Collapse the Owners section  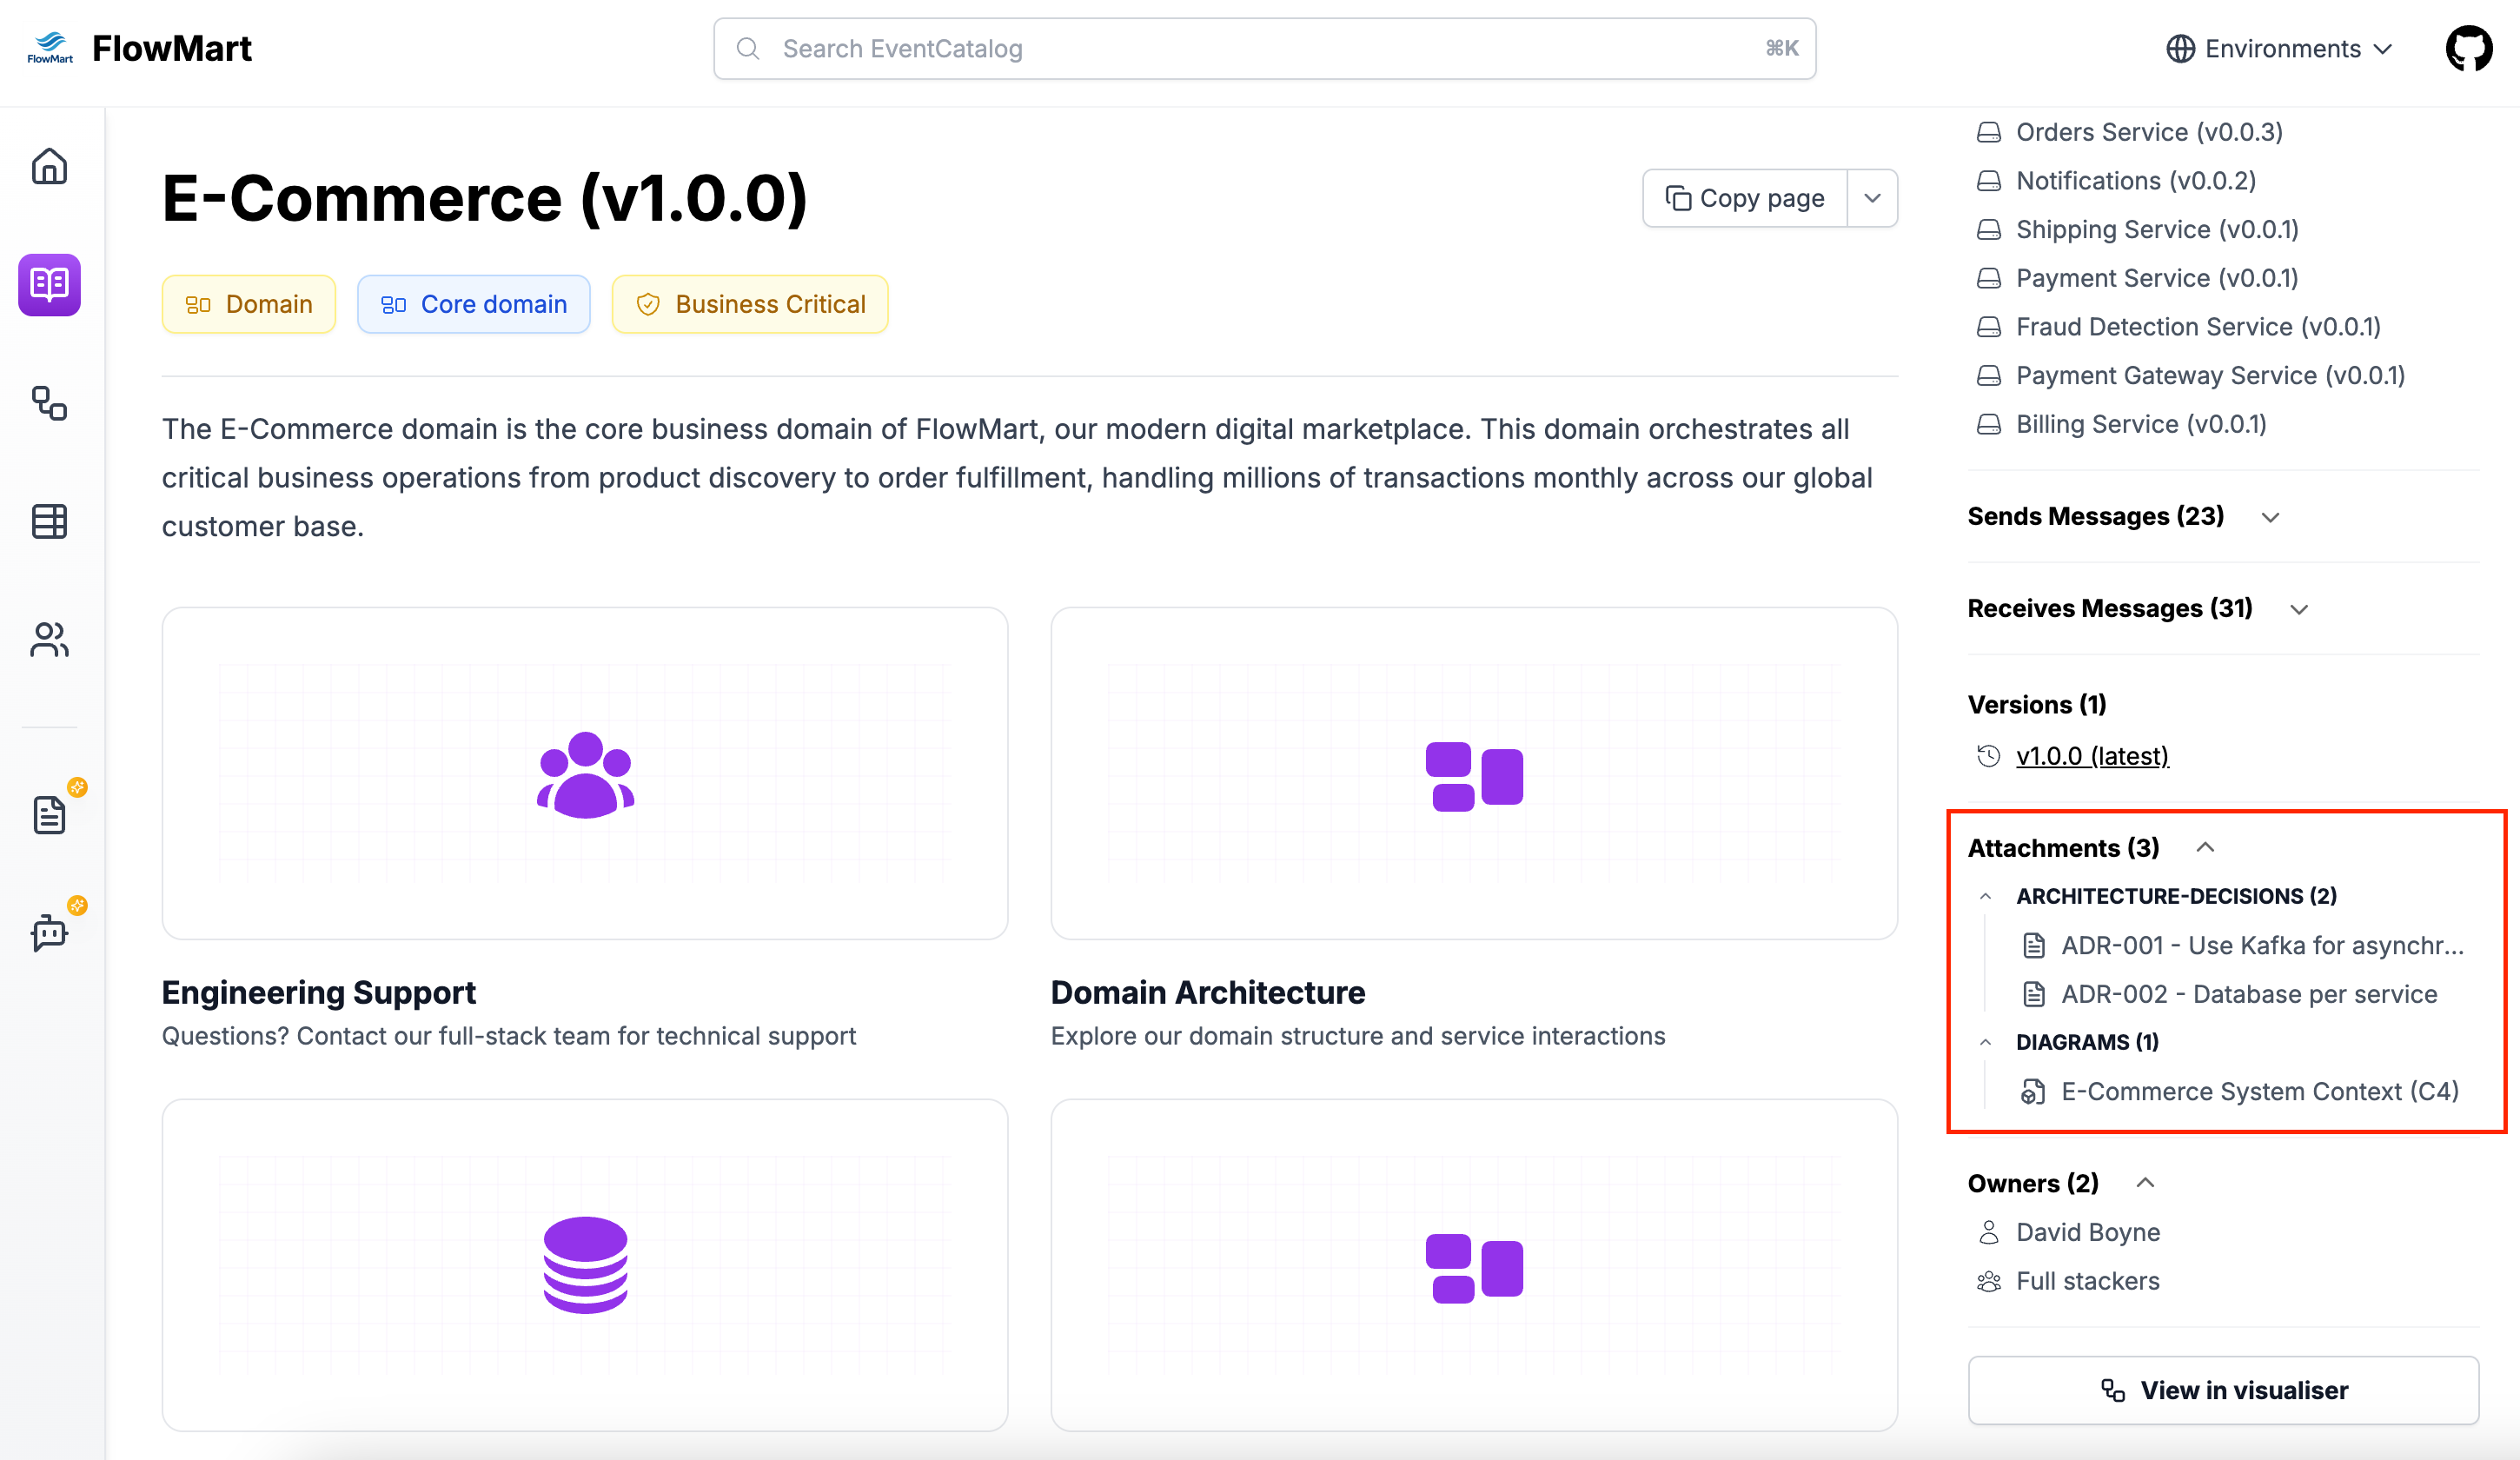pyautogui.click(x=2145, y=1183)
